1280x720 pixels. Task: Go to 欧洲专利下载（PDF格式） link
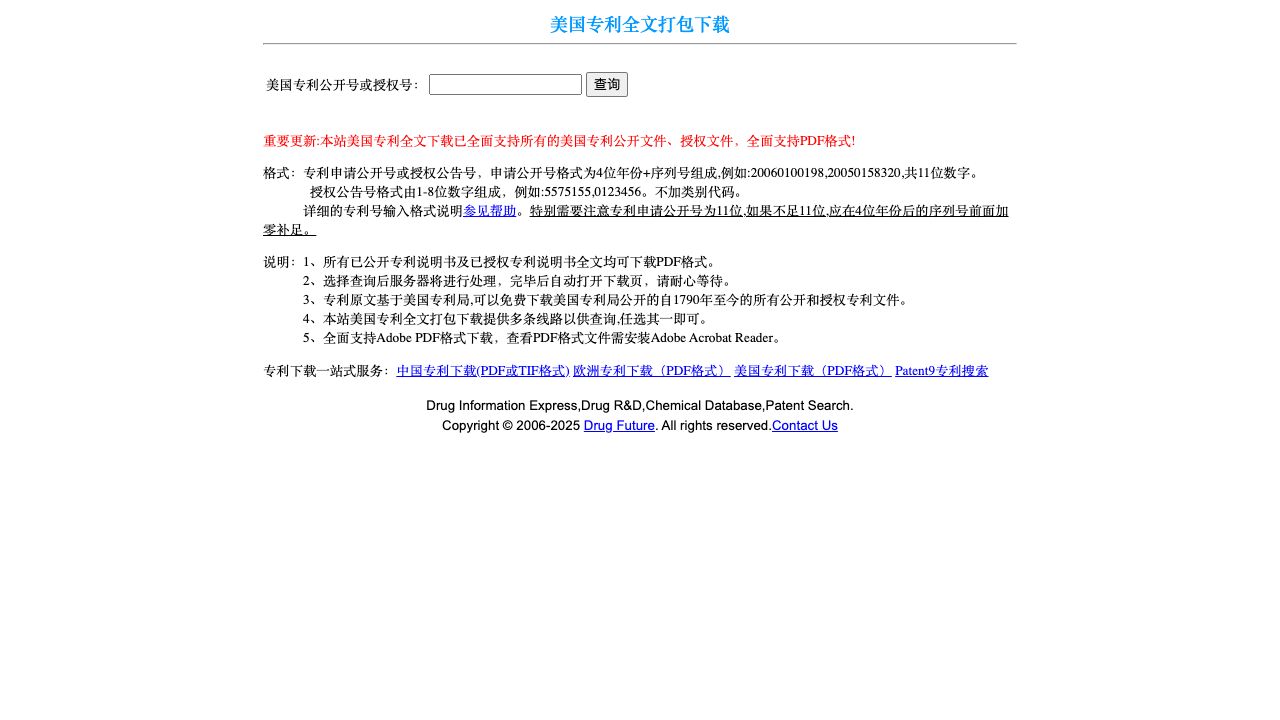651,371
